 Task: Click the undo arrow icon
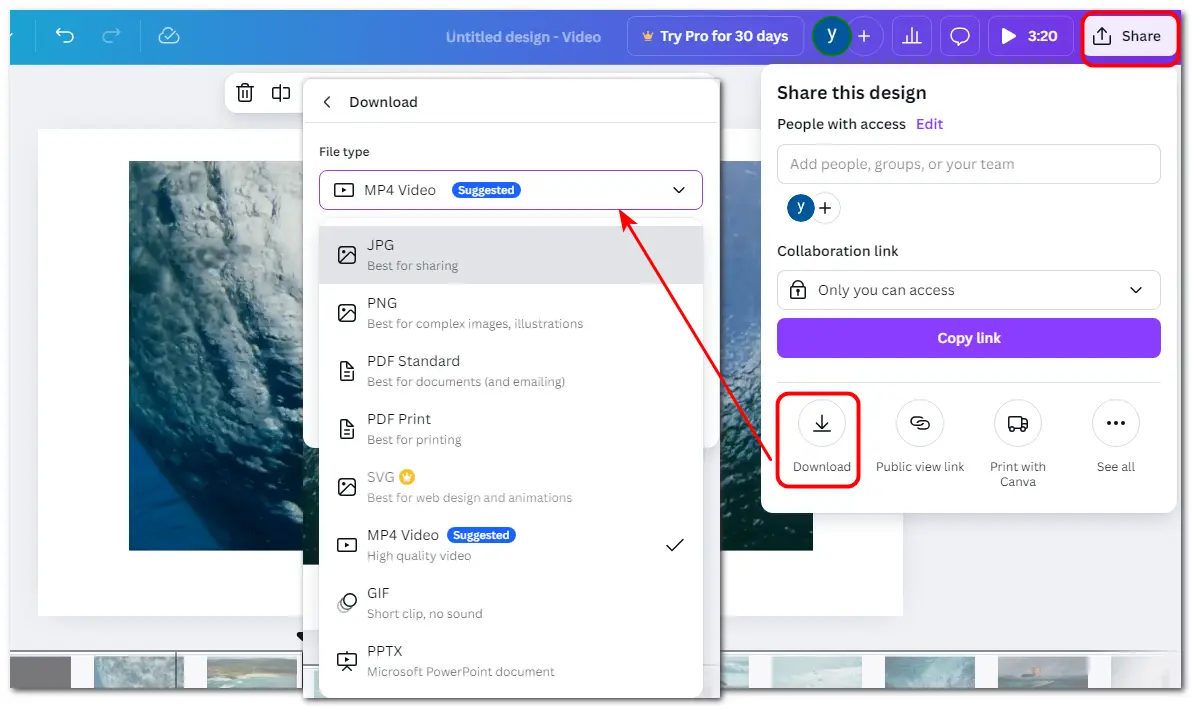(x=65, y=36)
